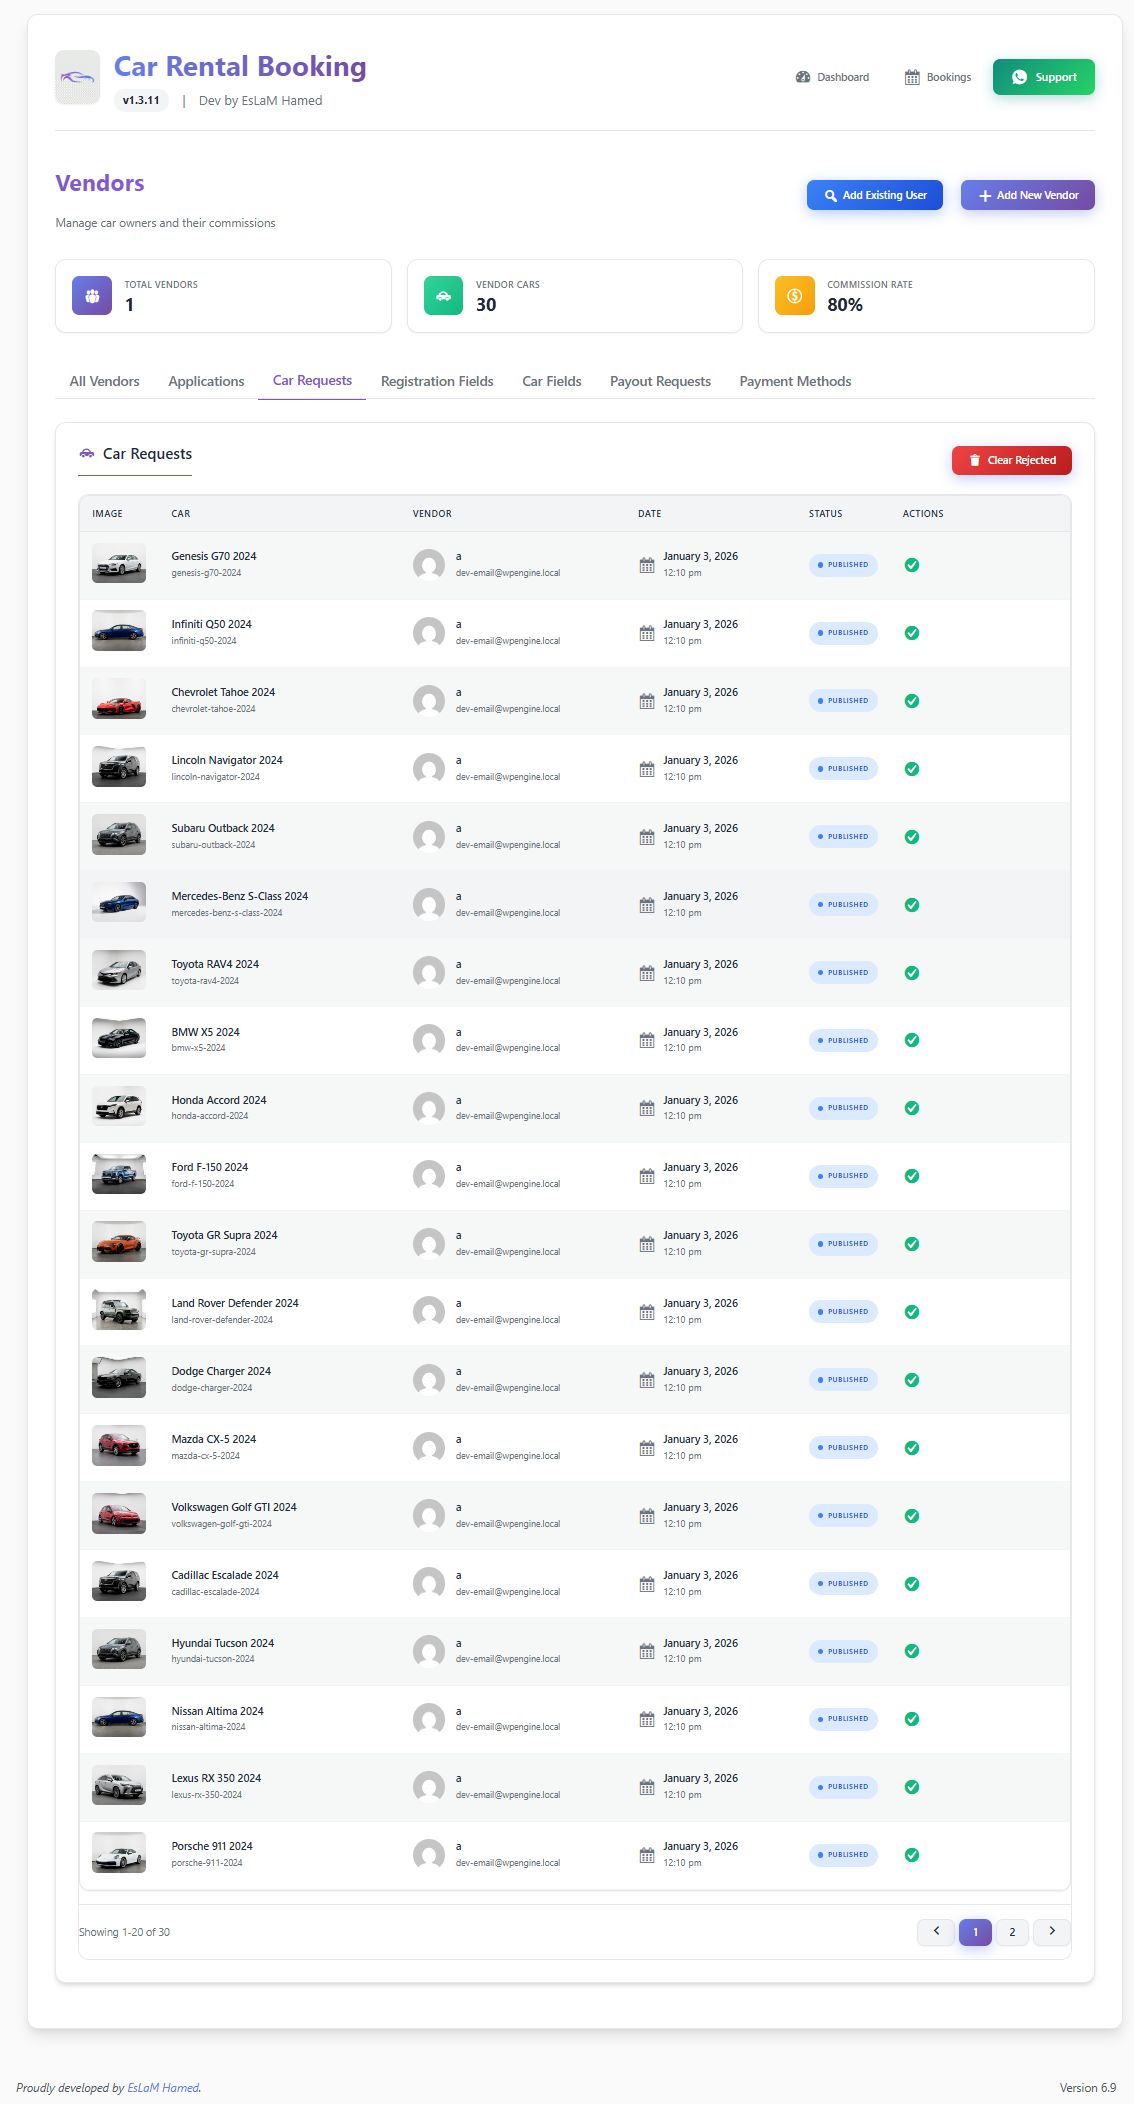This screenshot has height=2104, width=1134.
Task: Go to the next page with the right chevron
Action: [x=1052, y=1932]
